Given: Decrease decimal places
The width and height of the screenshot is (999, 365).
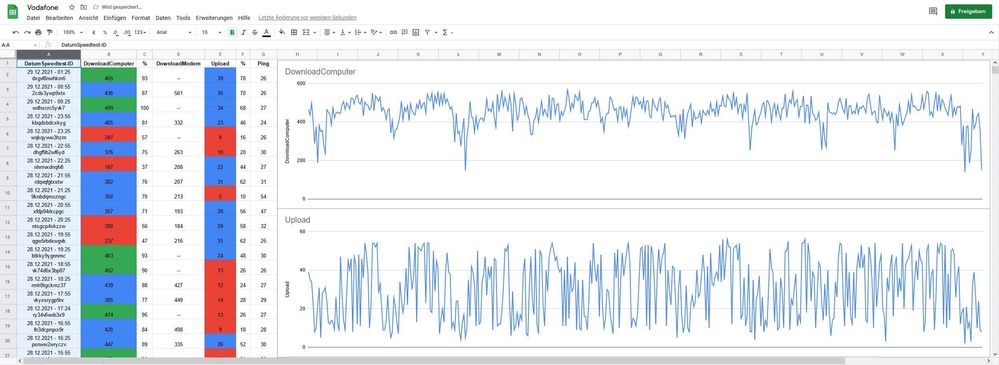Looking at the screenshot, I should point(115,32).
